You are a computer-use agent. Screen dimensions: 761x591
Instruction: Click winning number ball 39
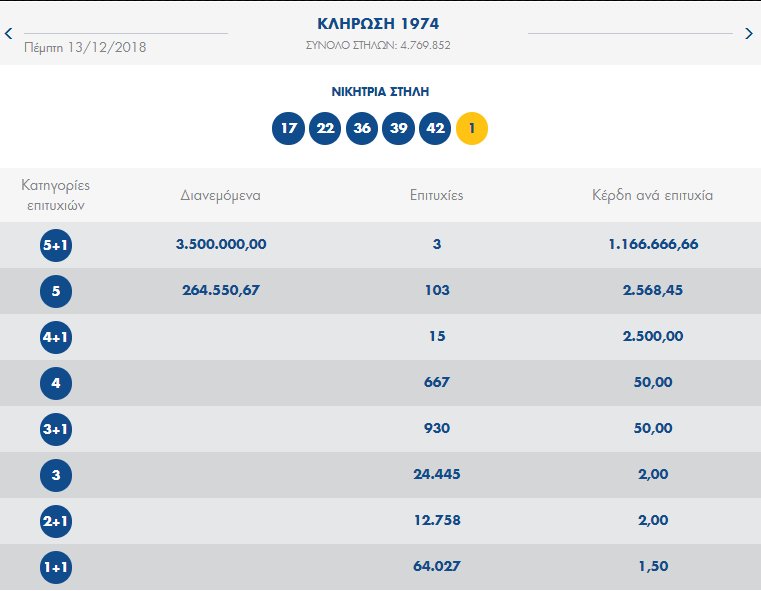coord(398,129)
